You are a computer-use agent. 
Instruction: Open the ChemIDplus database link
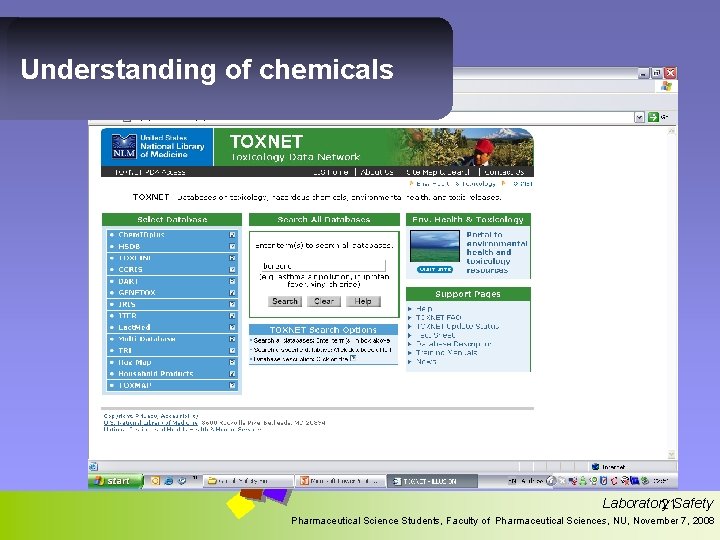pyautogui.click(x=141, y=235)
